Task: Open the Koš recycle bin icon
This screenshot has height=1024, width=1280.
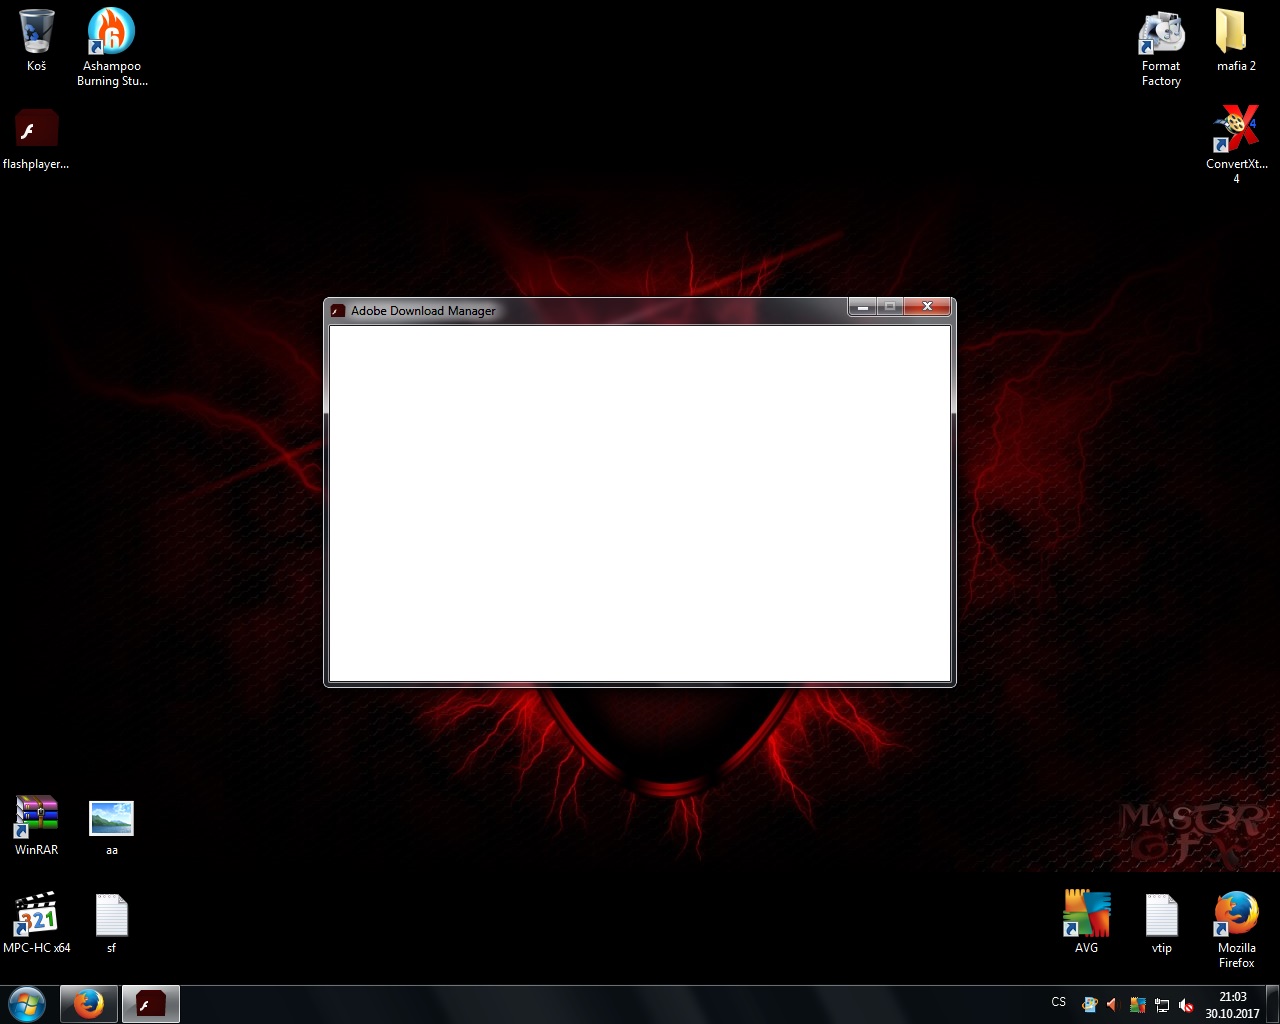Action: pyautogui.click(x=36, y=40)
